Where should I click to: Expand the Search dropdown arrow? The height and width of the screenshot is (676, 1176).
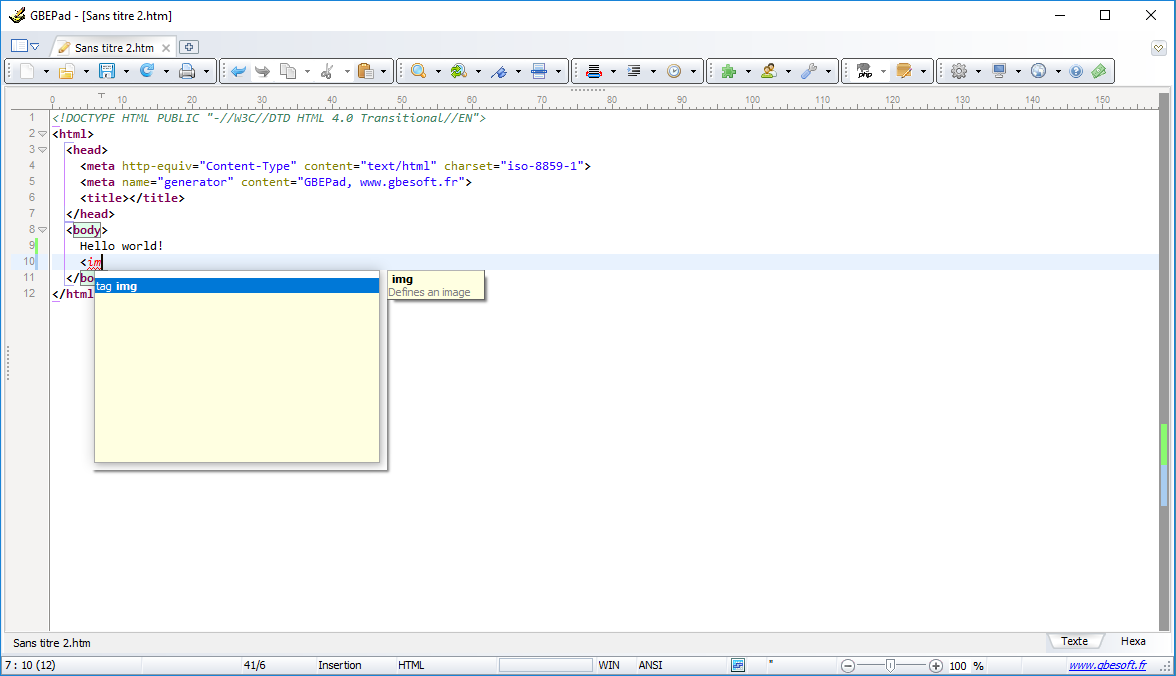(x=438, y=72)
